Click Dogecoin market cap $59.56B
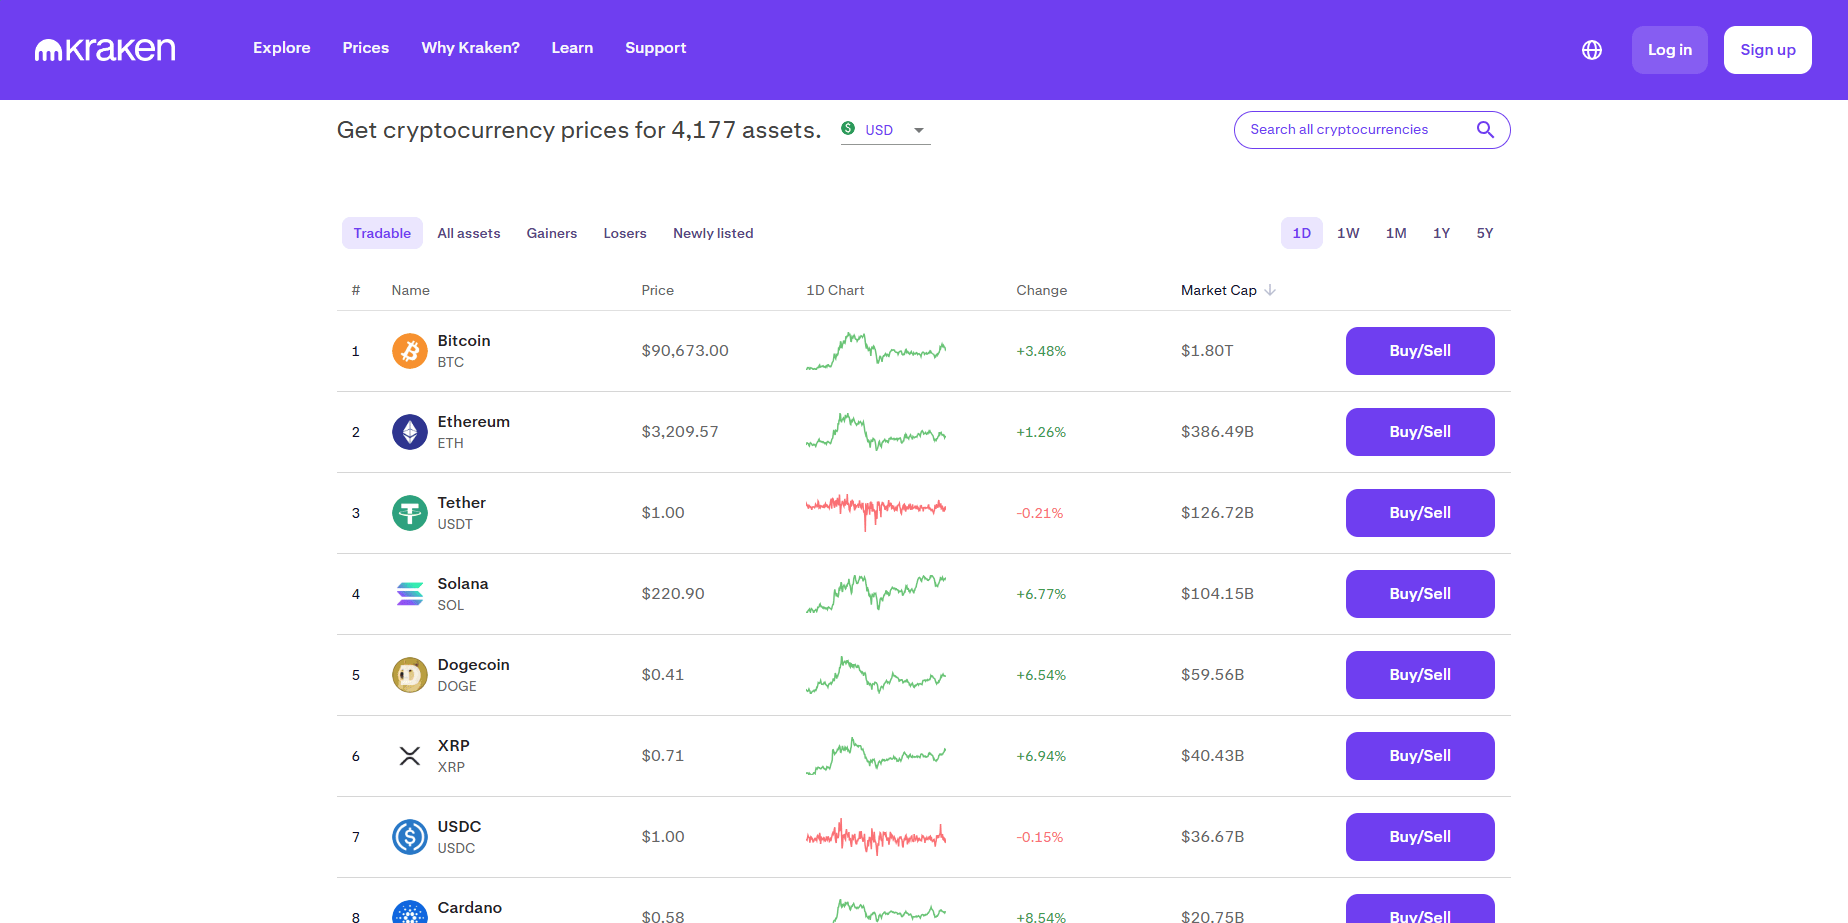Screen dimensions: 1848x923 pos(1213,675)
